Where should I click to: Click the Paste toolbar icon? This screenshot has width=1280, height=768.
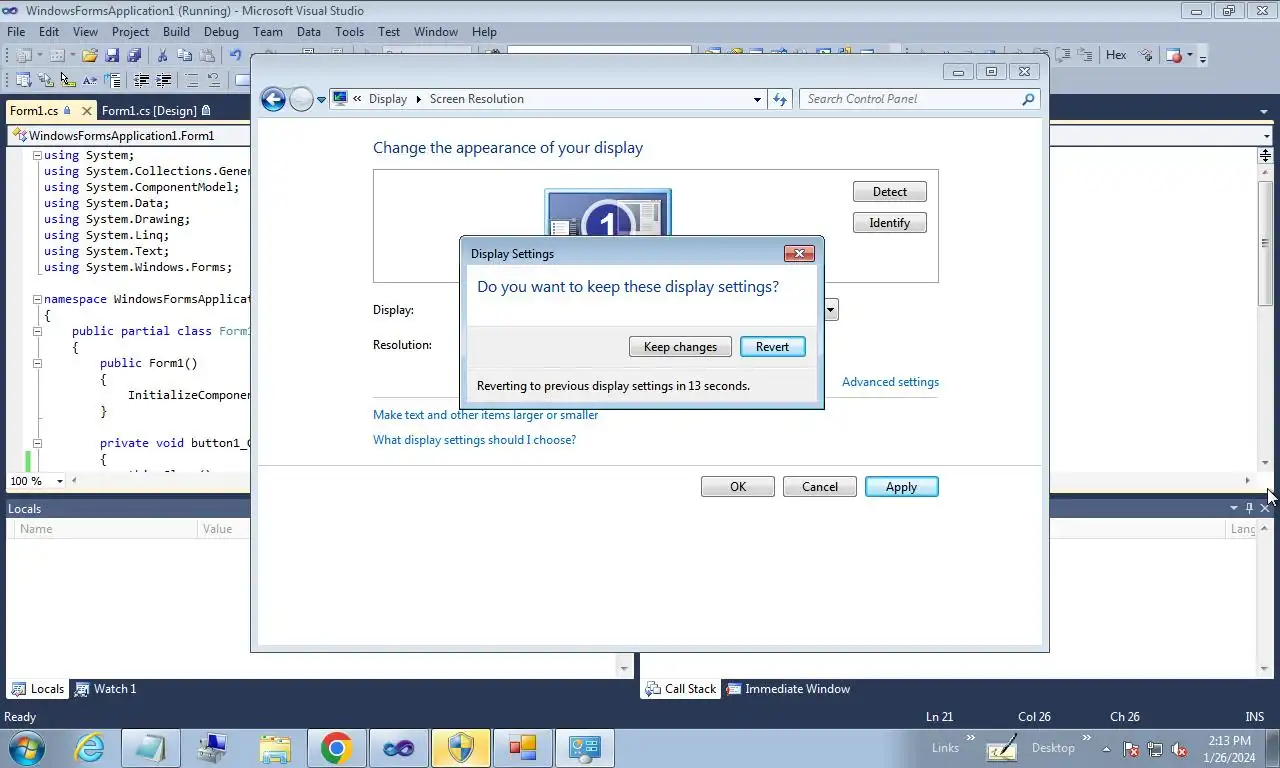[x=207, y=55]
